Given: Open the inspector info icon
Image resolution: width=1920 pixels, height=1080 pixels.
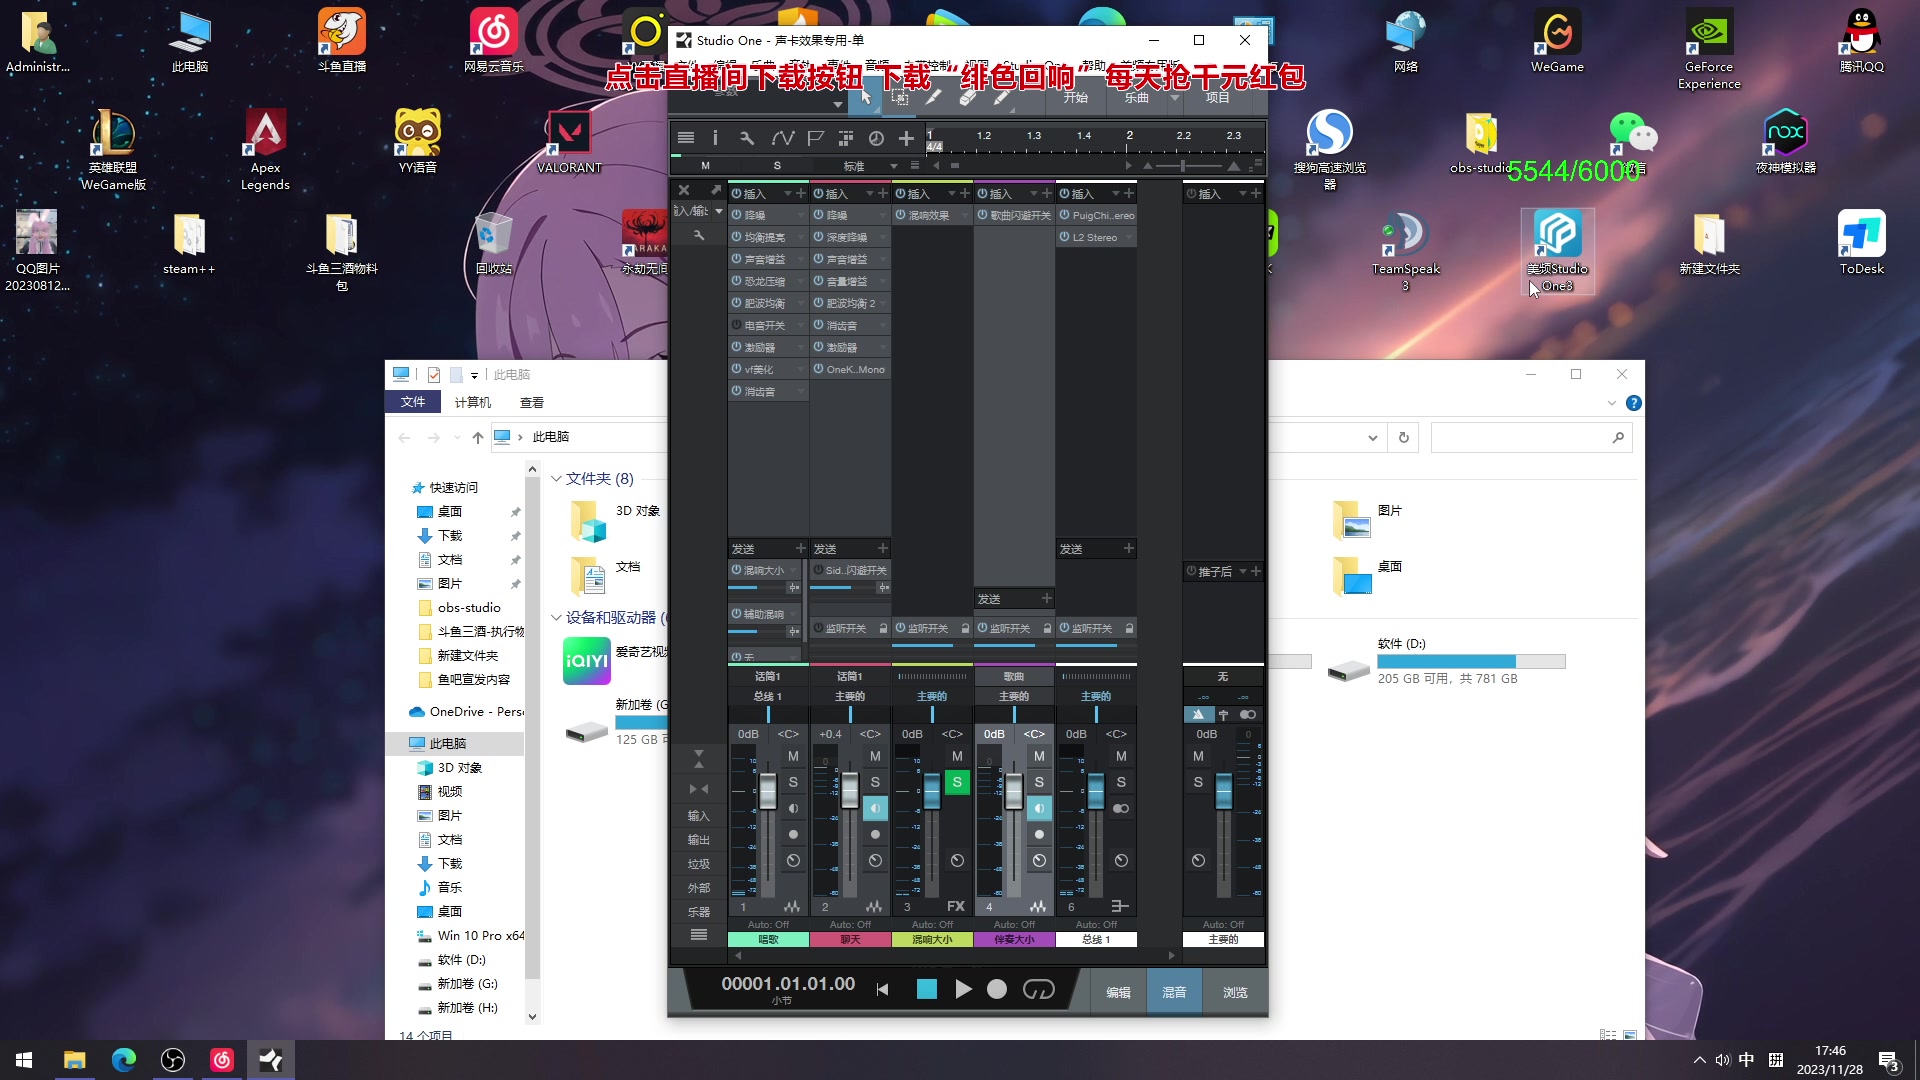Looking at the screenshot, I should [715, 138].
